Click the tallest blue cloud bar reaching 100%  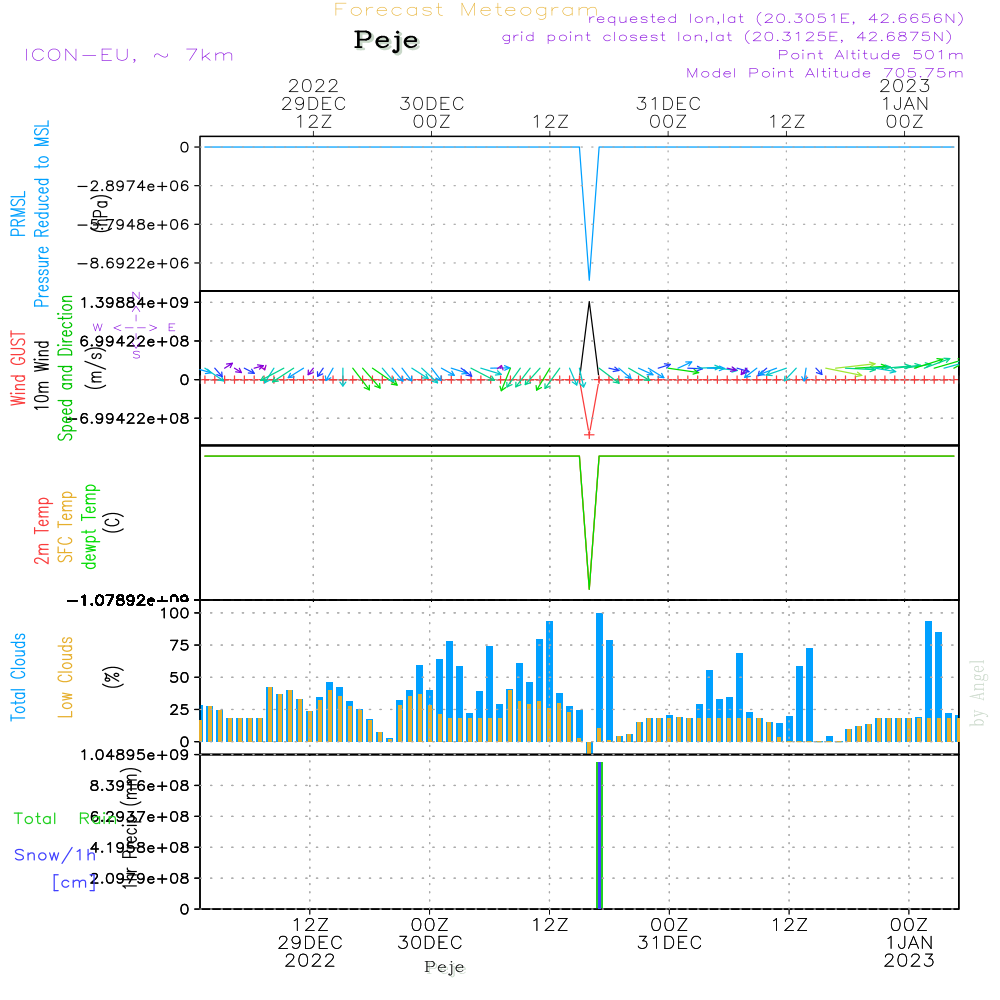pyautogui.click(x=599, y=677)
